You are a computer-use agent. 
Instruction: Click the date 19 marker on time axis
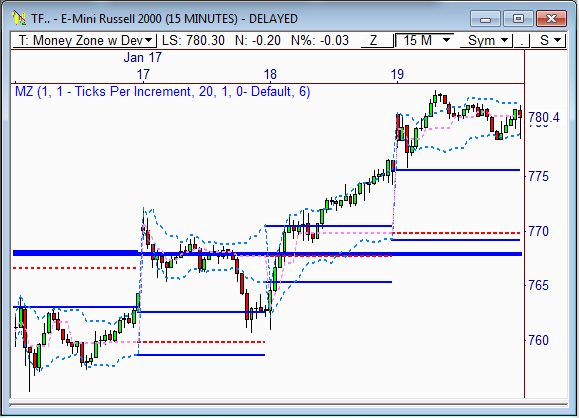point(397,75)
